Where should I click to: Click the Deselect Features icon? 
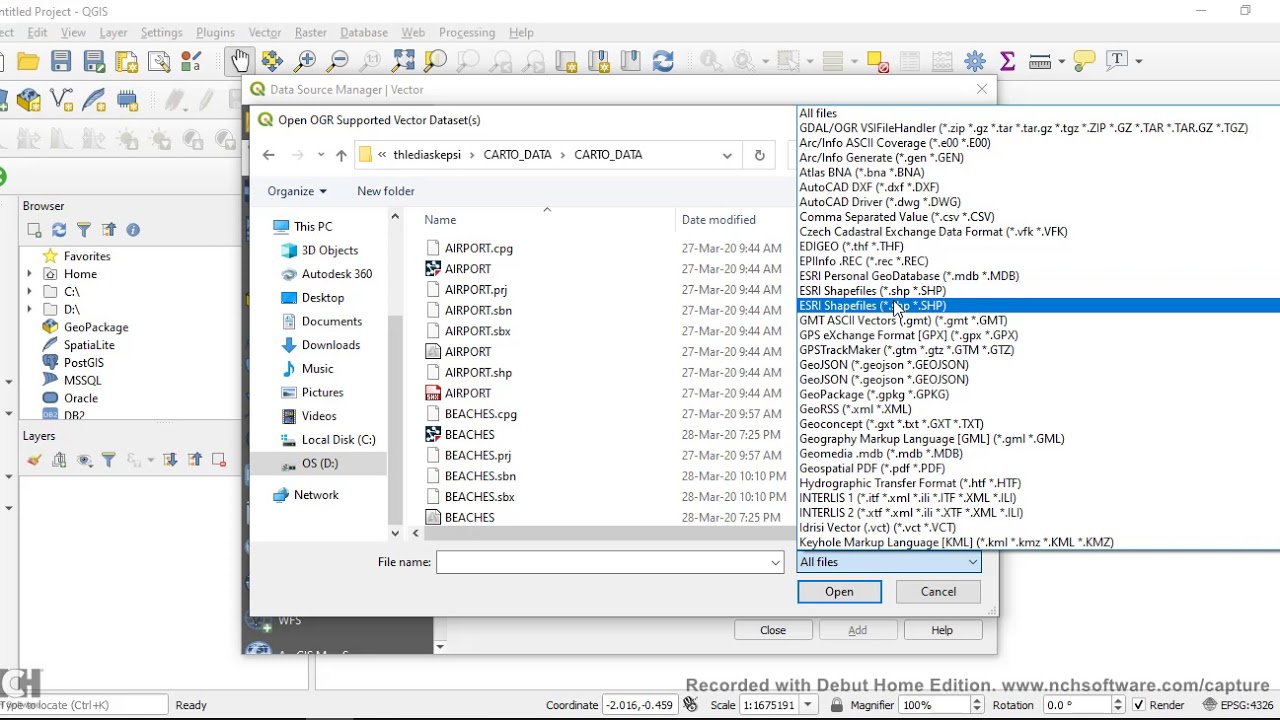coord(878,61)
